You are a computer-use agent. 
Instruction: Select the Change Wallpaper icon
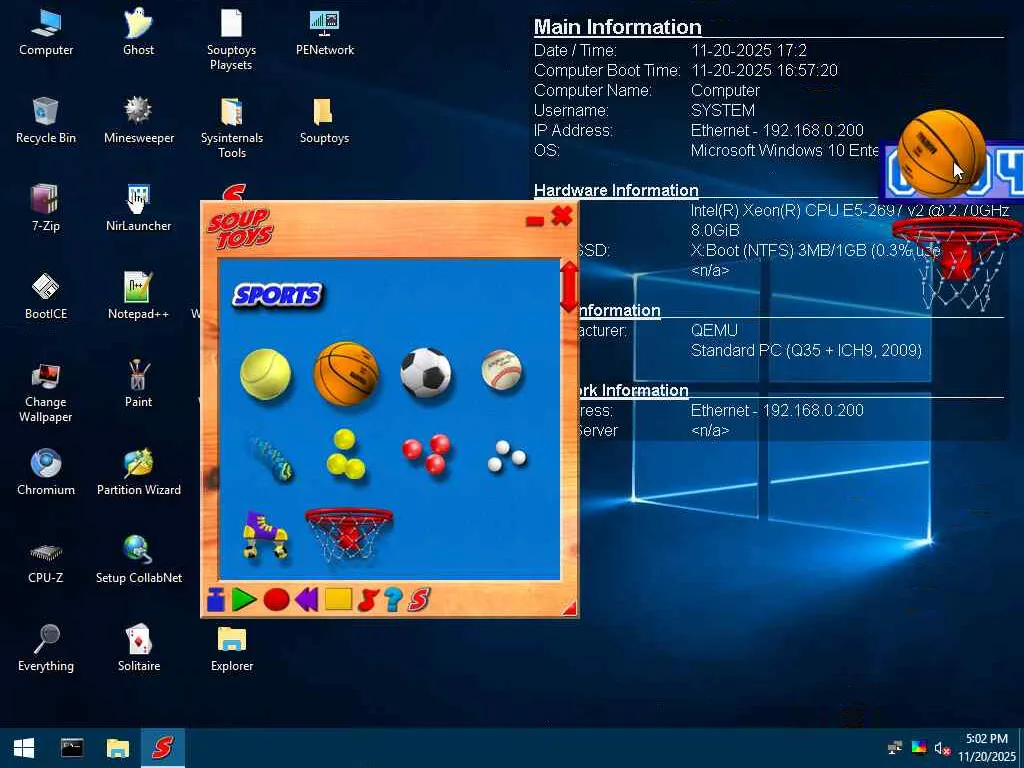coord(46,392)
